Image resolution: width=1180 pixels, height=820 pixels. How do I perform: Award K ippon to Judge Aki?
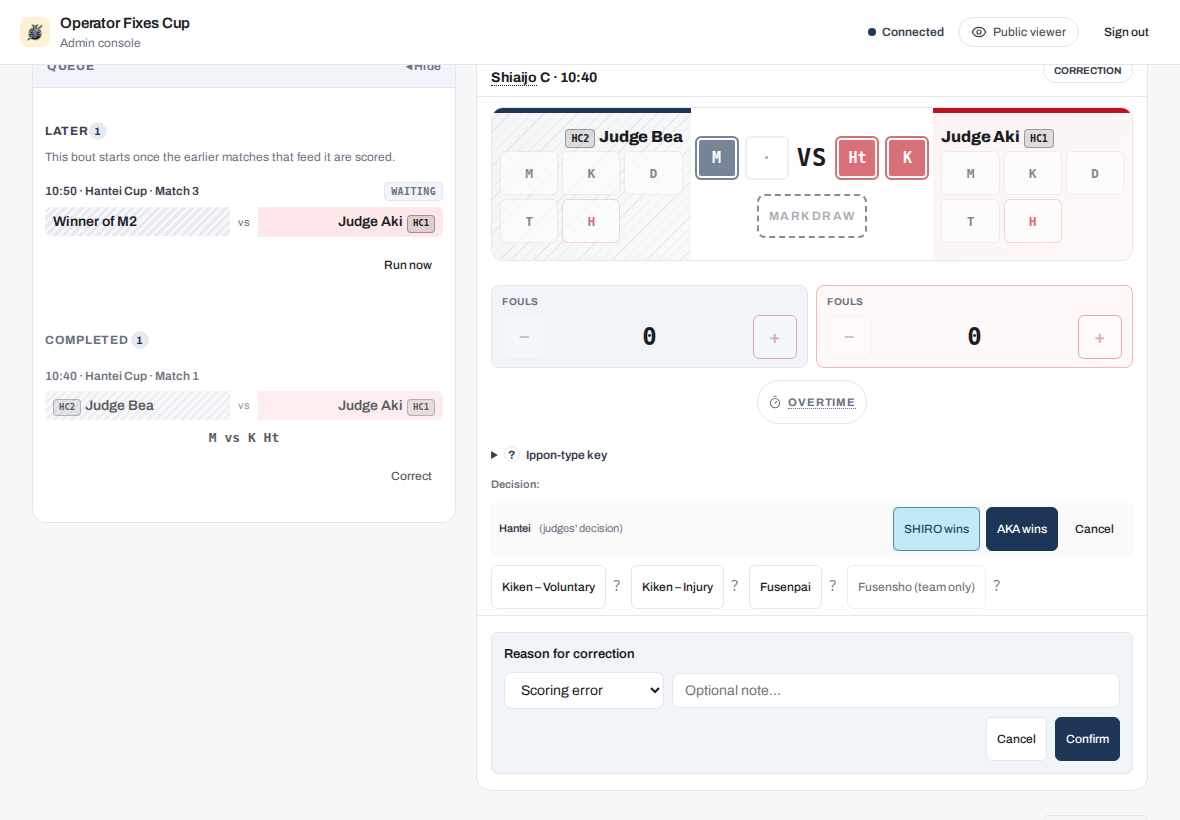(1032, 174)
